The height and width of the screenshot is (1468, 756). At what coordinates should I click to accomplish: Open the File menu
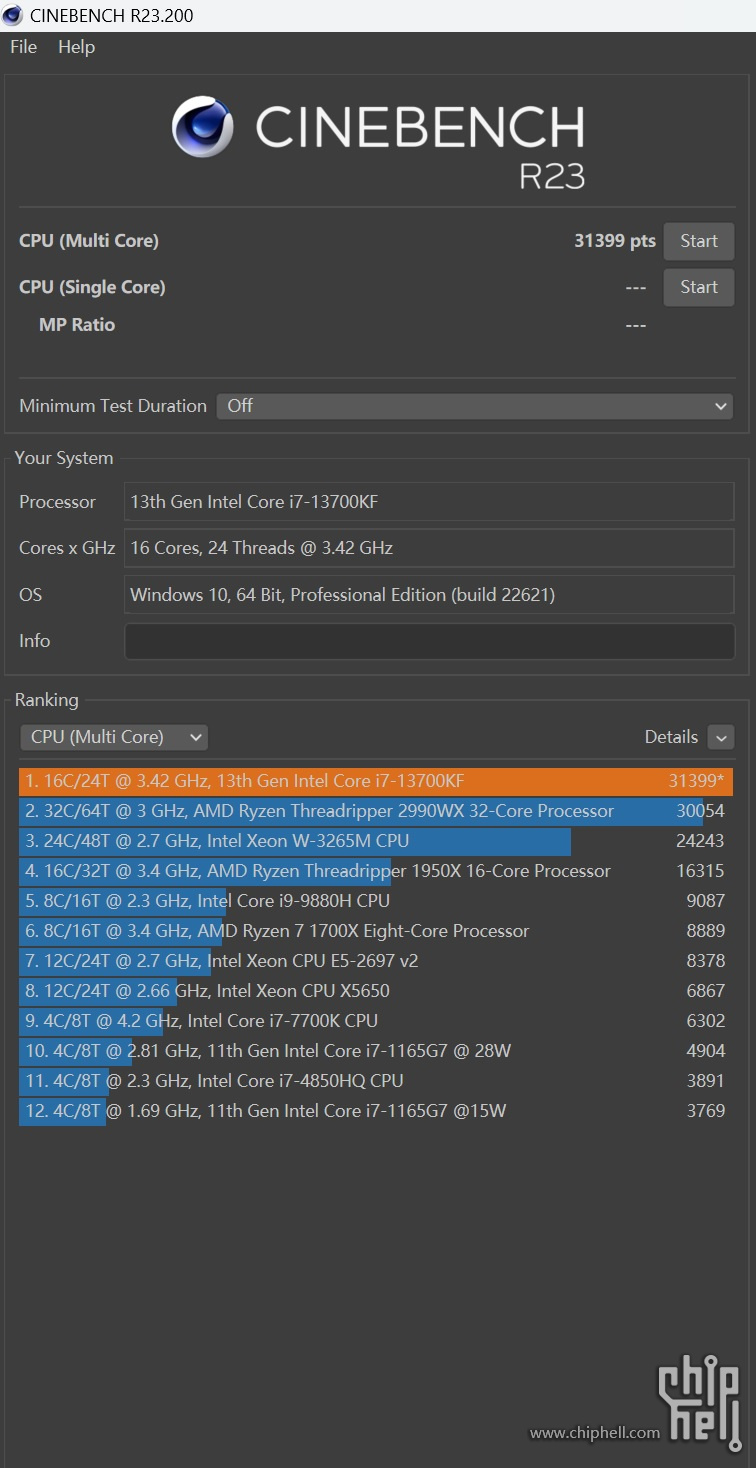(23, 47)
